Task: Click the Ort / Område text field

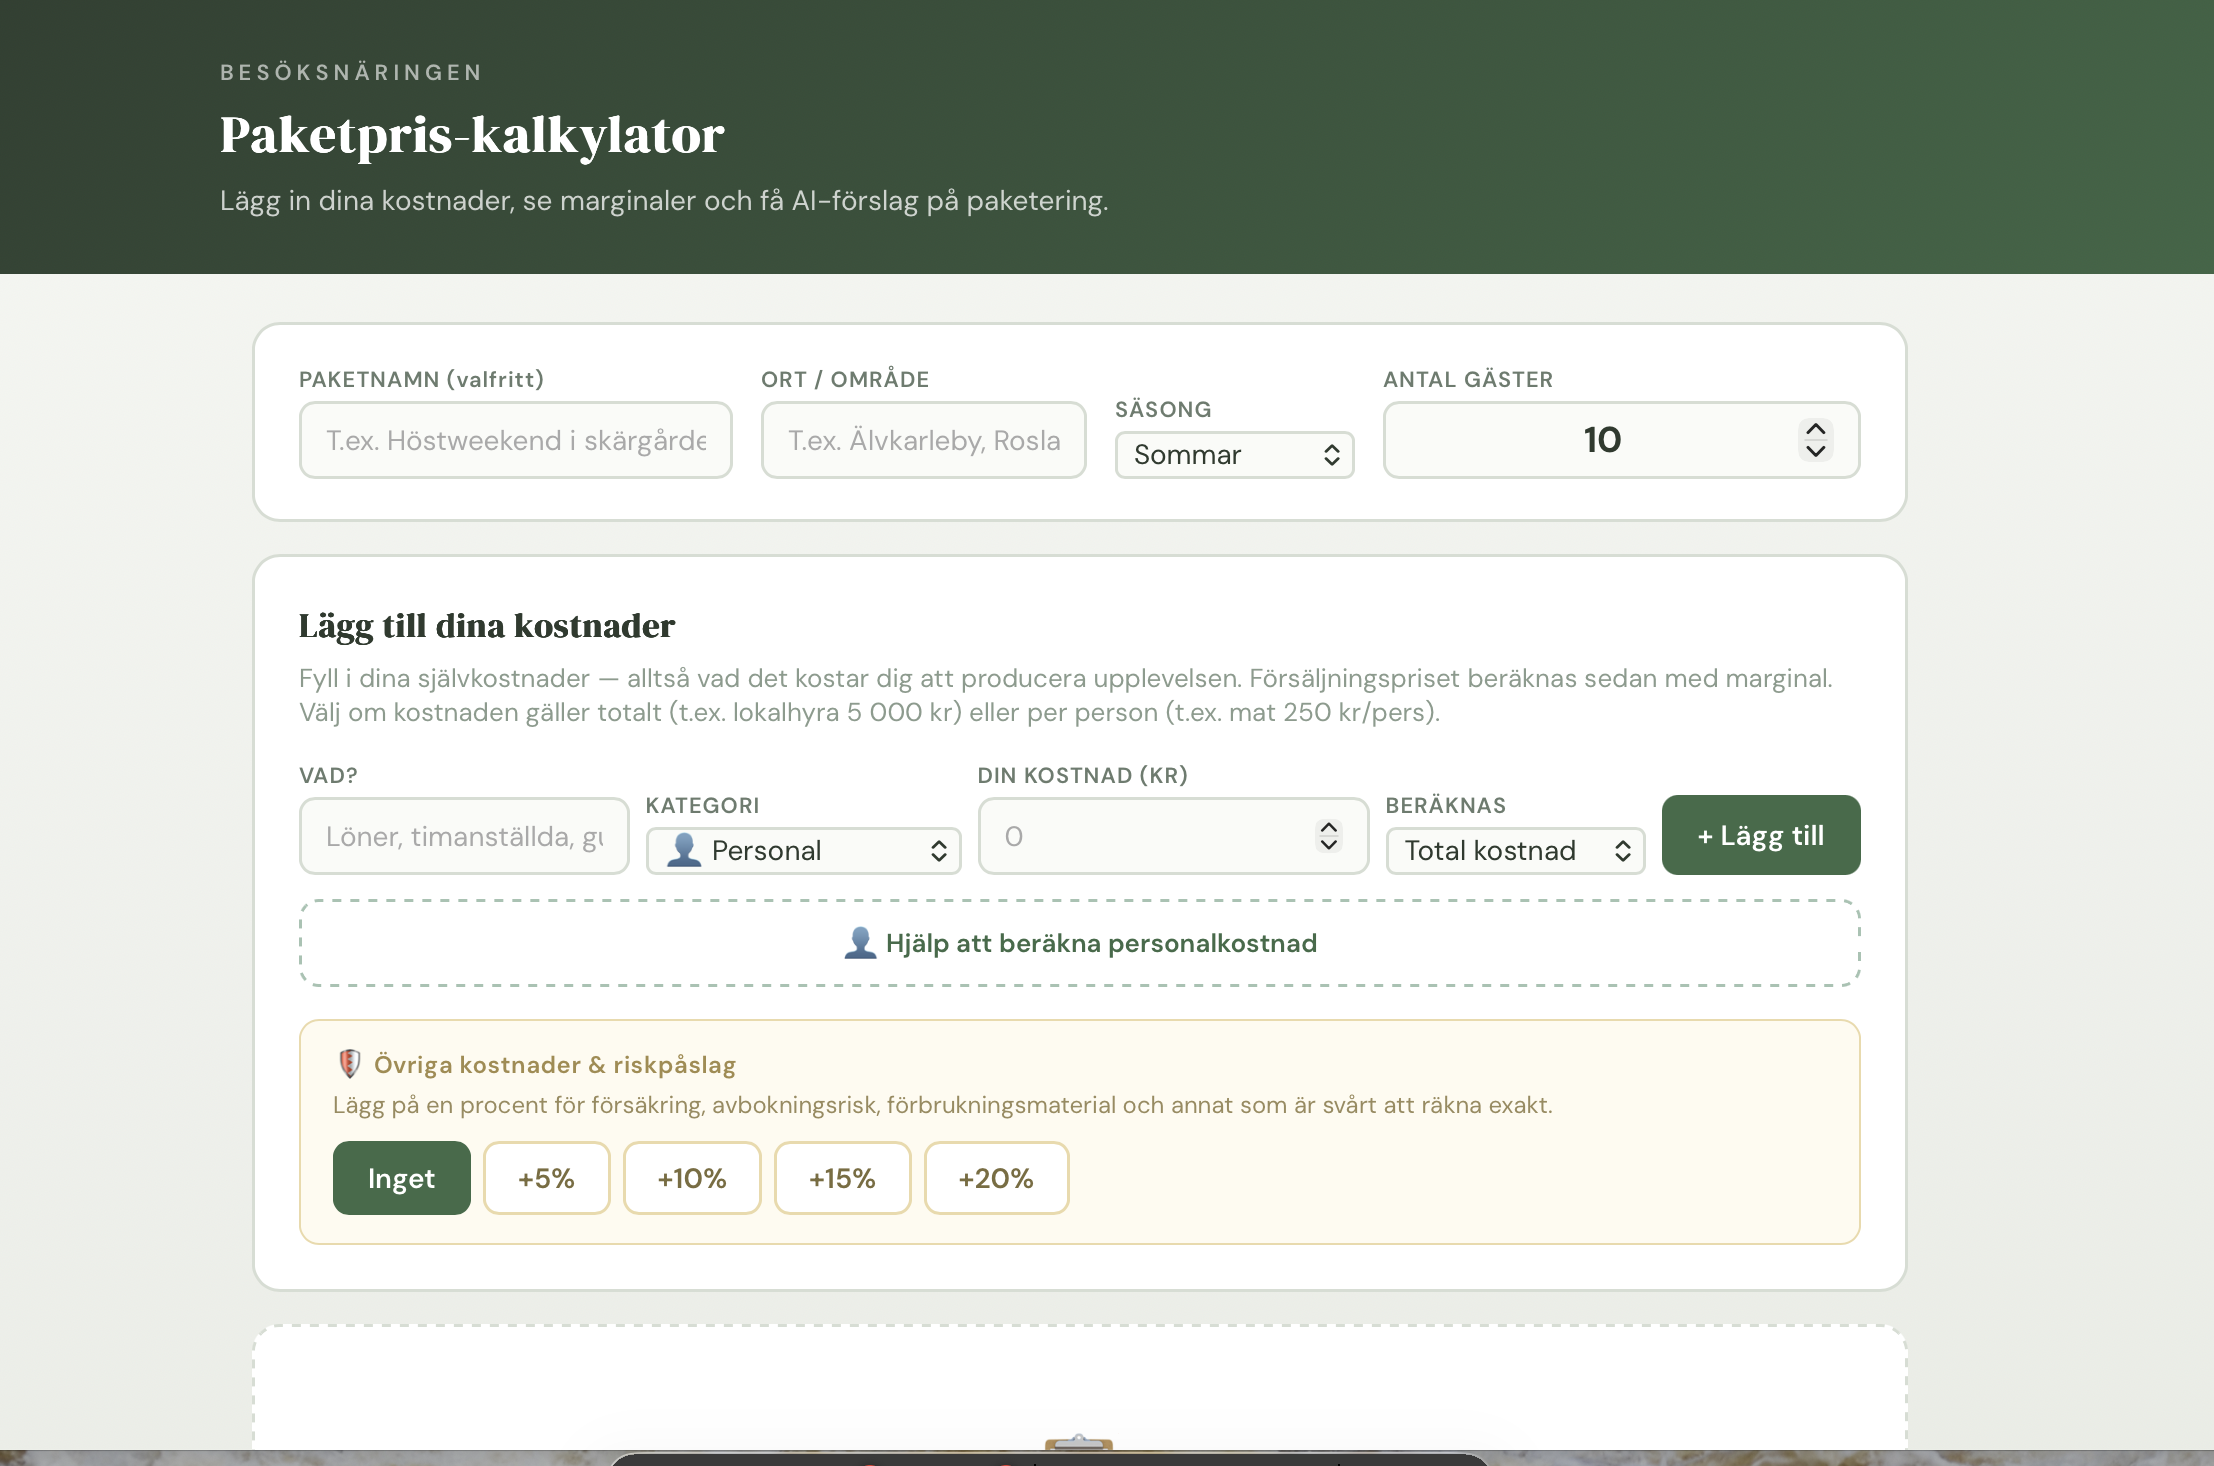Action: coord(923,440)
